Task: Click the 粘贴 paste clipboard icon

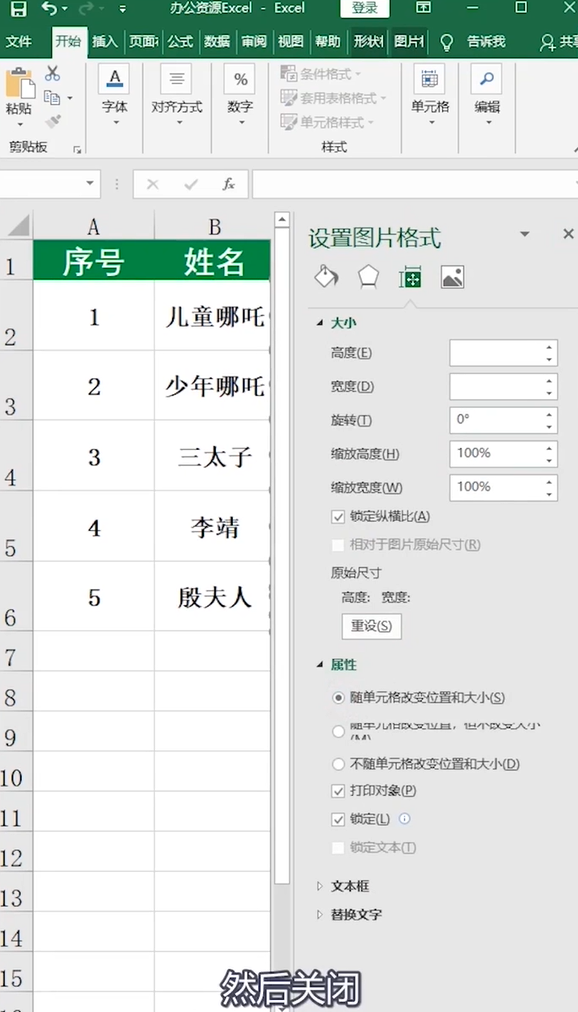Action: click(x=19, y=83)
